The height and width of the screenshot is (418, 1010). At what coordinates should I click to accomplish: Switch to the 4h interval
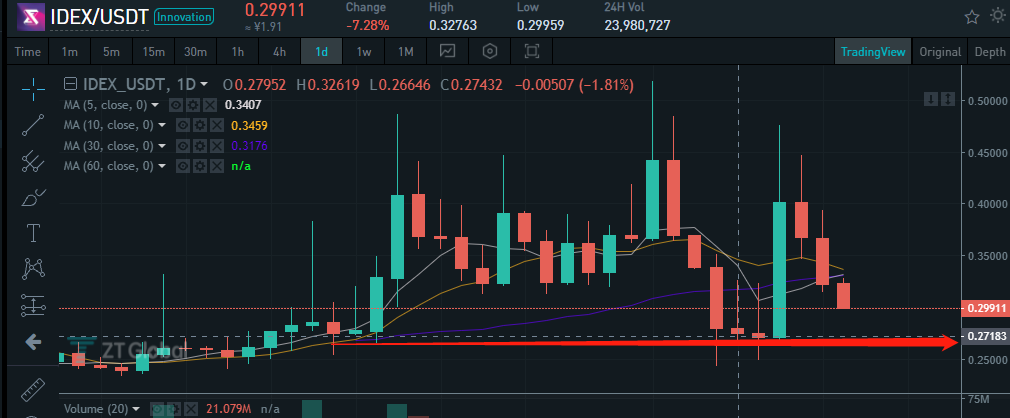click(x=280, y=52)
